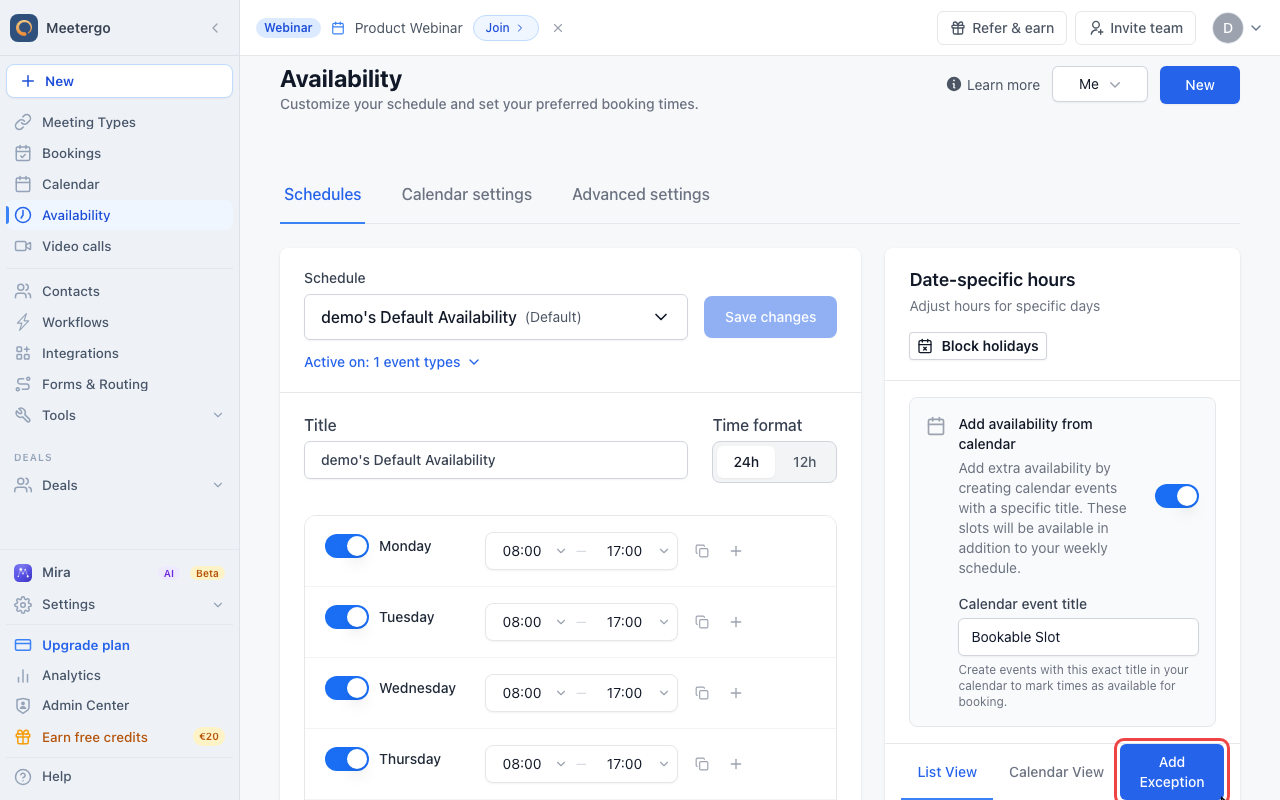Open the Schedule selection dropdown
Image resolution: width=1280 pixels, height=800 pixels.
pyautogui.click(x=496, y=317)
